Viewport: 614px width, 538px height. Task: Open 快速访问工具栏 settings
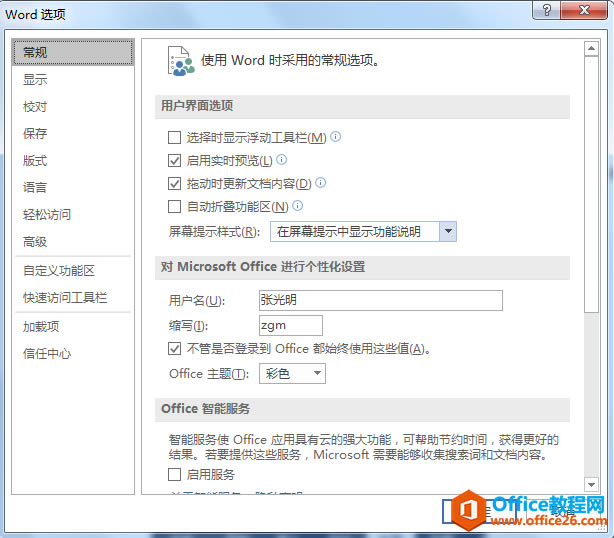coord(73,298)
